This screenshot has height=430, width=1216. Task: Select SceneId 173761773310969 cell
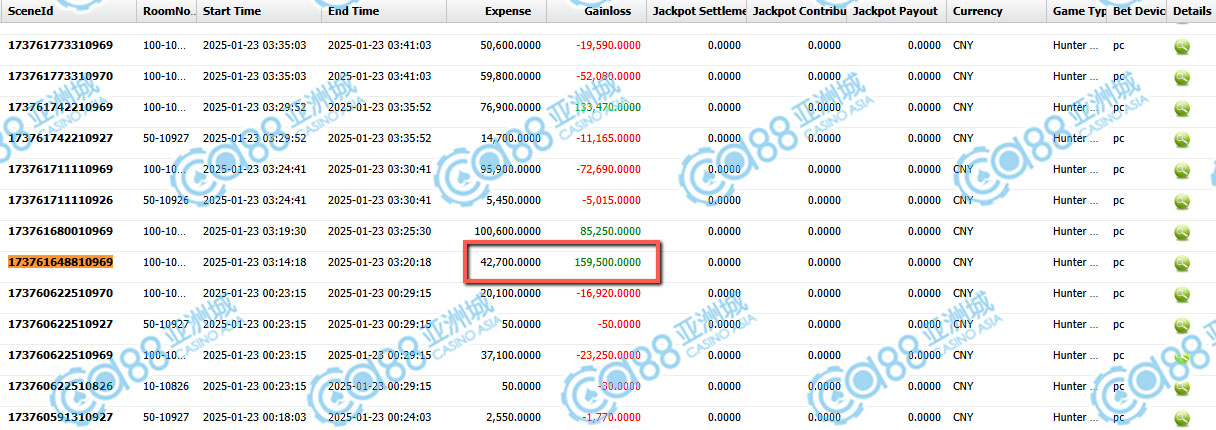pyautogui.click(x=60, y=46)
